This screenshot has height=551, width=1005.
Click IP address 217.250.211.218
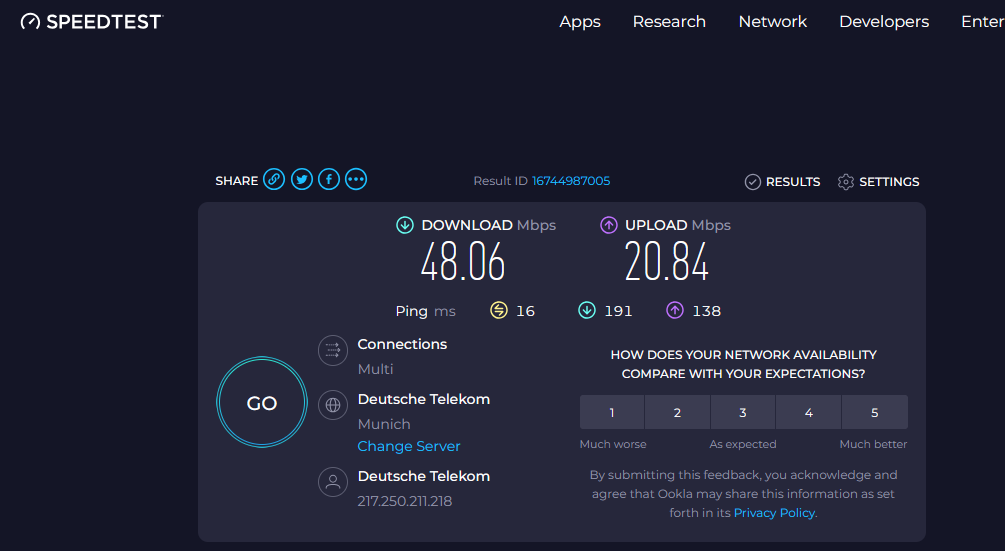(x=405, y=501)
